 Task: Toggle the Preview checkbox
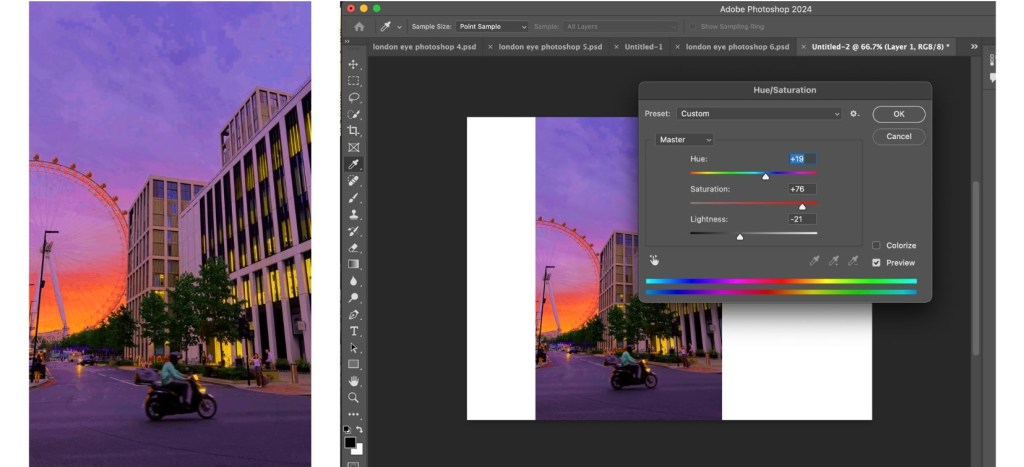[876, 263]
